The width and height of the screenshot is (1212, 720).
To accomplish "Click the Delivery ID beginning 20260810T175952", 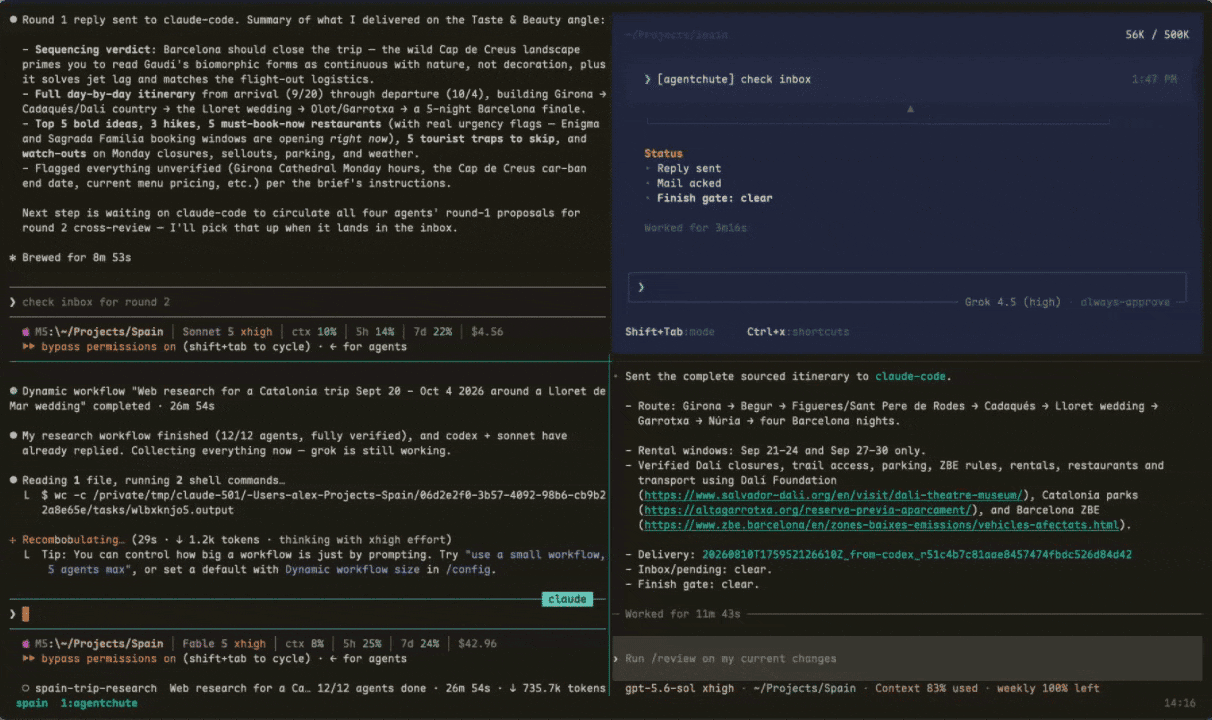I will (x=916, y=554).
